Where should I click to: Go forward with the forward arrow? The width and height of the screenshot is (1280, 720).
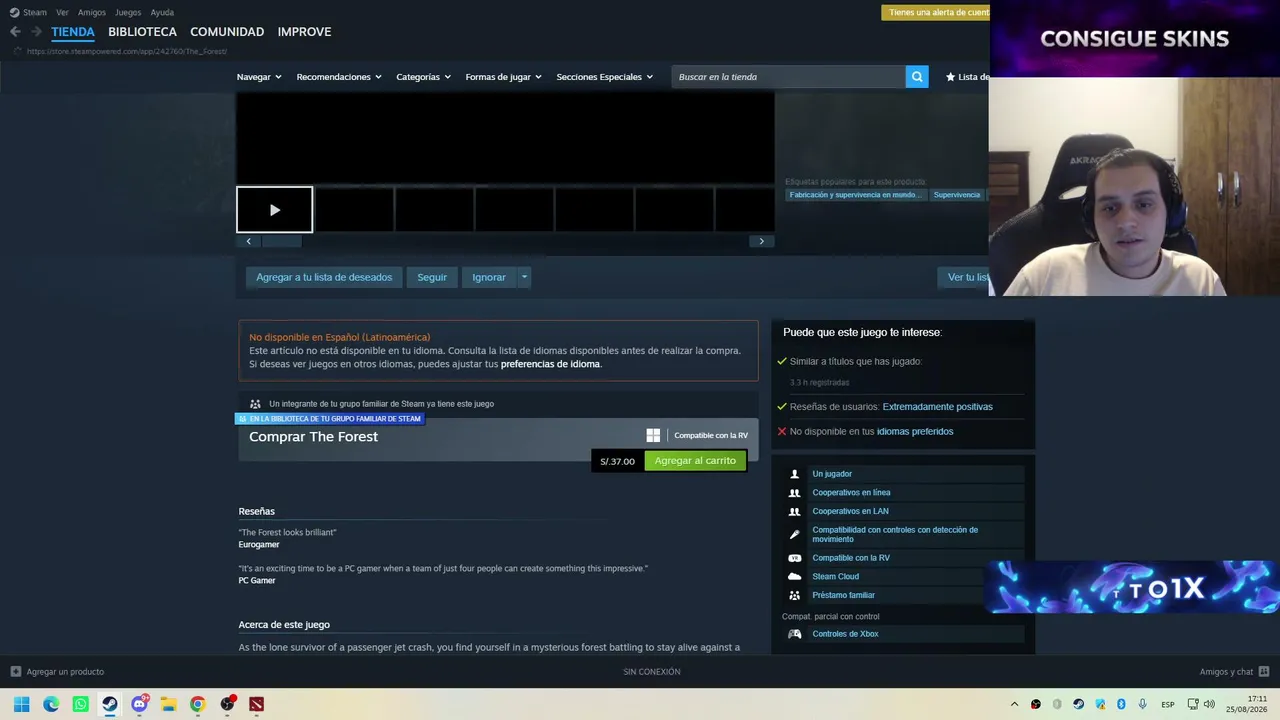[36, 32]
